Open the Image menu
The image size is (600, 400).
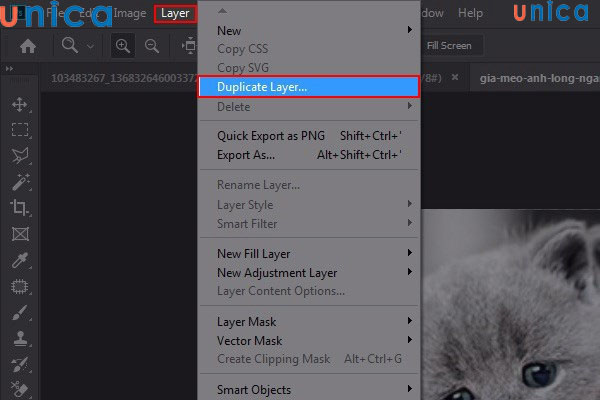point(130,13)
